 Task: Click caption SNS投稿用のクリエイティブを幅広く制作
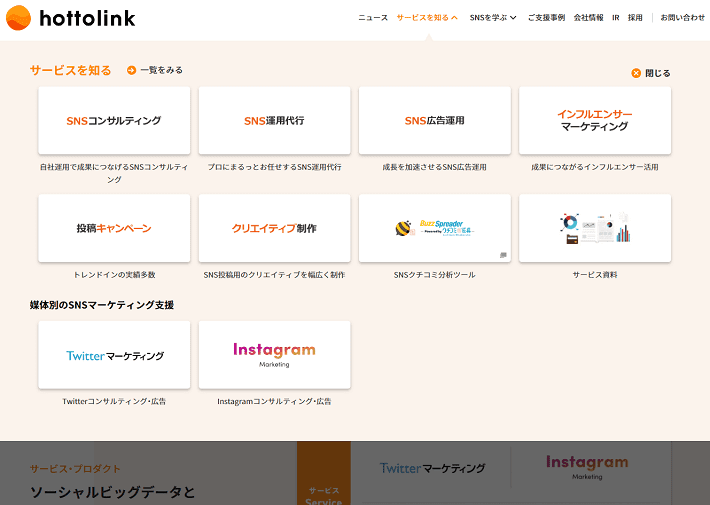click(274, 275)
